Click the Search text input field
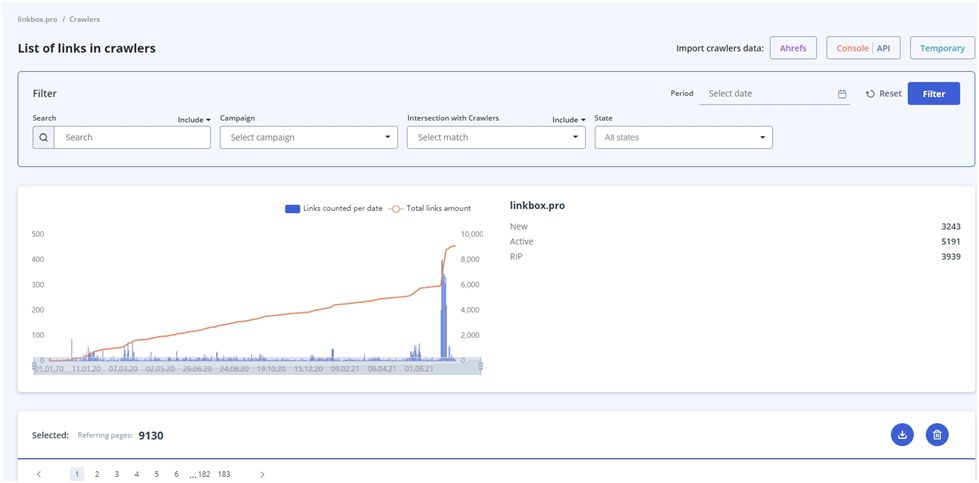Image resolution: width=979 pixels, height=483 pixels. (132, 137)
